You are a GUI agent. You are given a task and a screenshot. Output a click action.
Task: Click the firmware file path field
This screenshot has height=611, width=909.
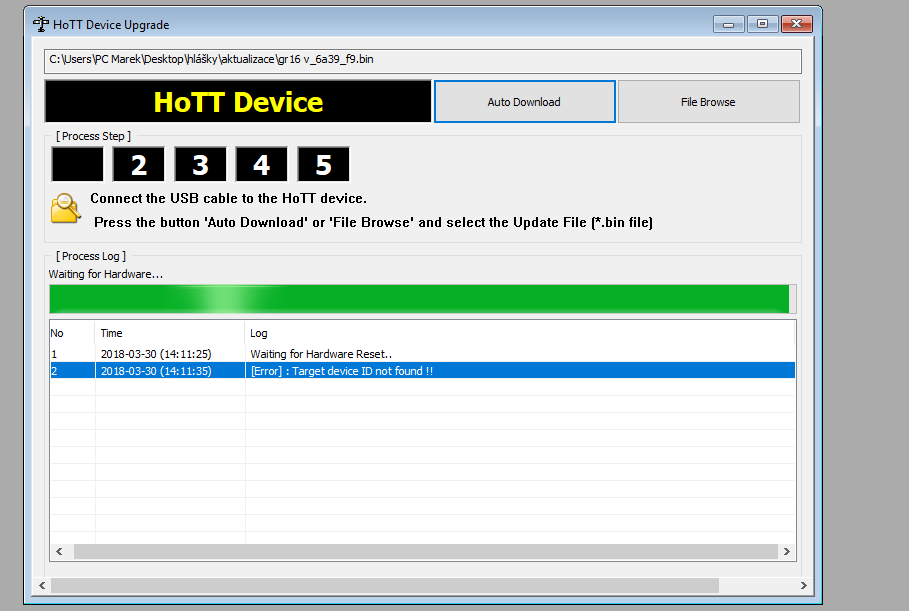(422, 60)
